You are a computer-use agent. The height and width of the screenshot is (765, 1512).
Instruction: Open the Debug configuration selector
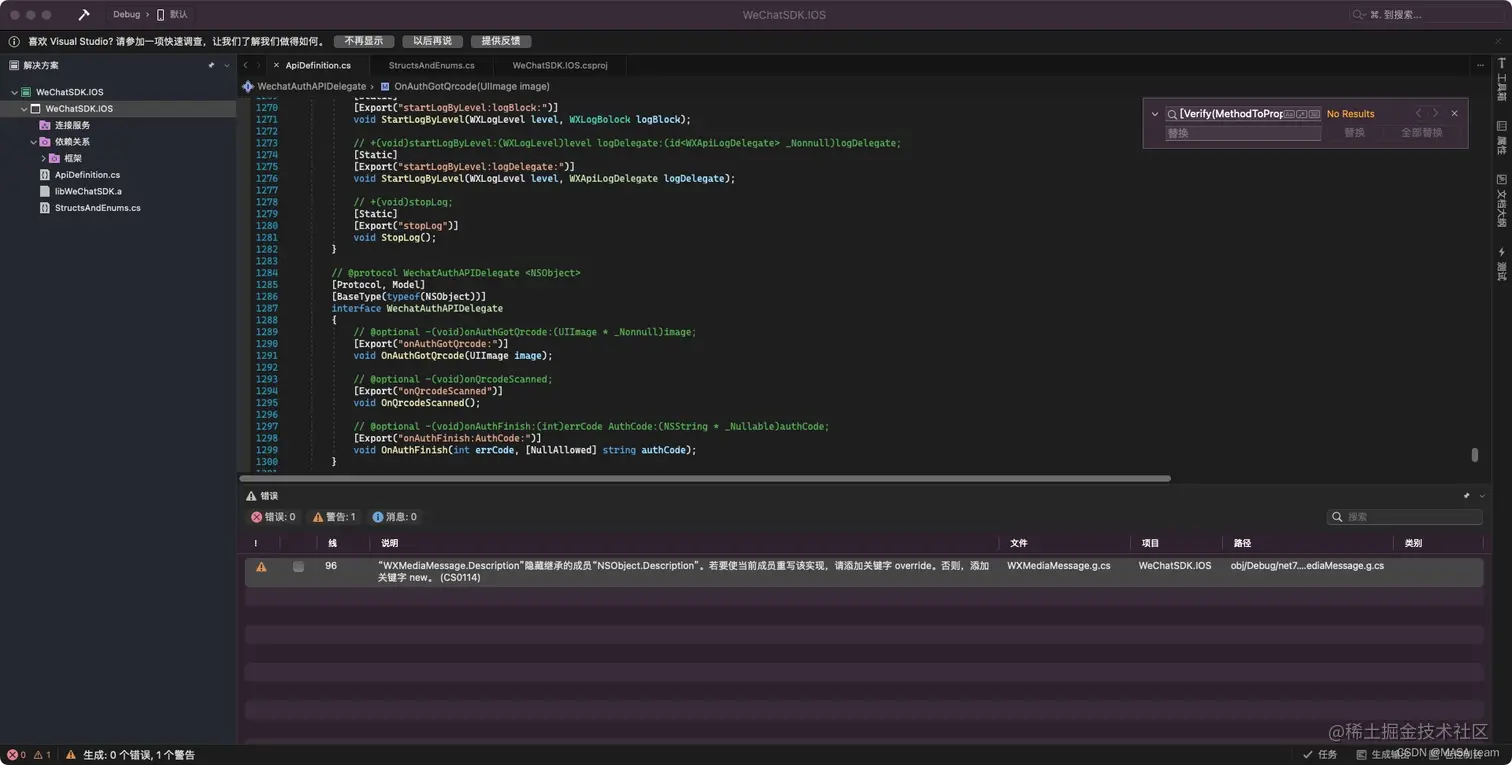coord(126,15)
